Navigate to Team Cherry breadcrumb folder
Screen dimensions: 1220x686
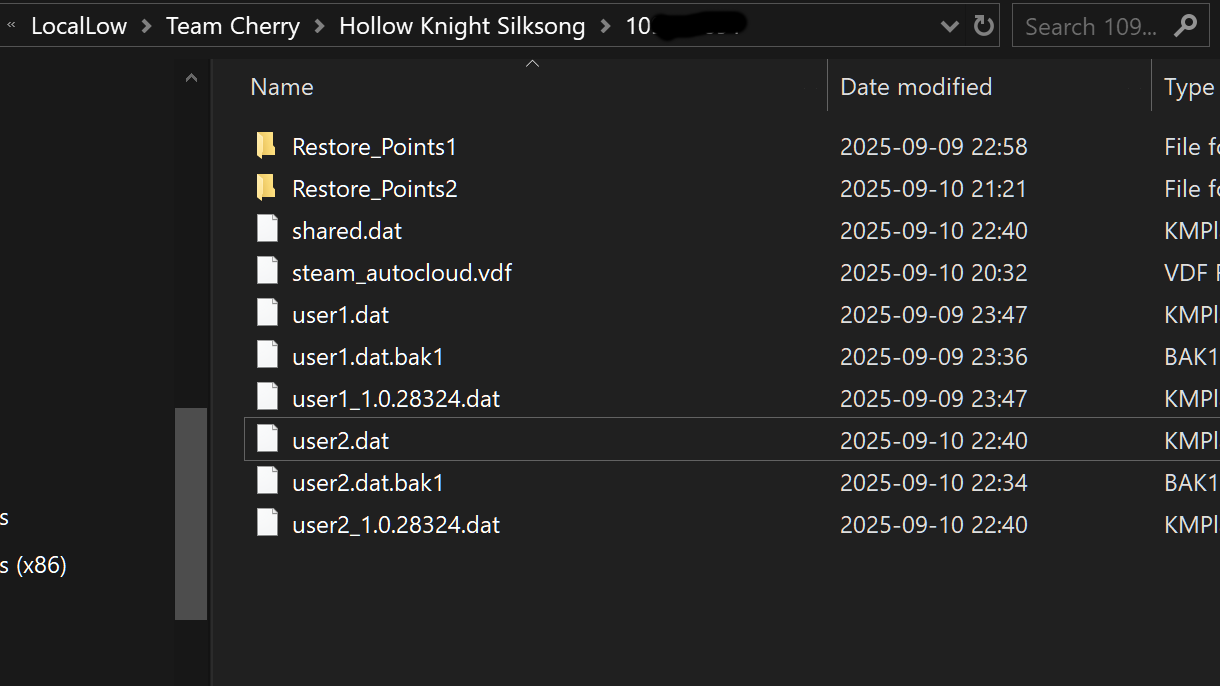point(233,27)
